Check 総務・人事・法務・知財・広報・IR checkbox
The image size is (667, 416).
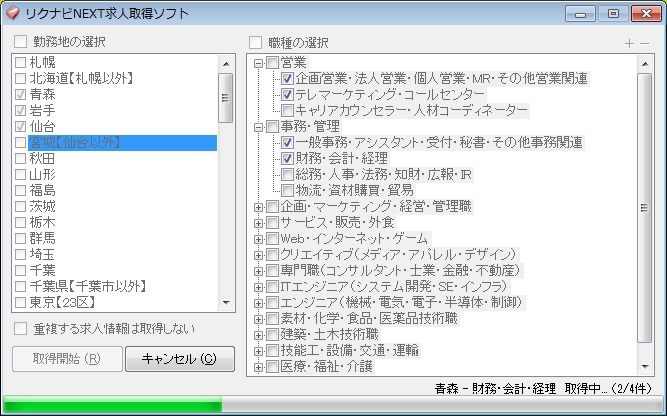(x=288, y=174)
